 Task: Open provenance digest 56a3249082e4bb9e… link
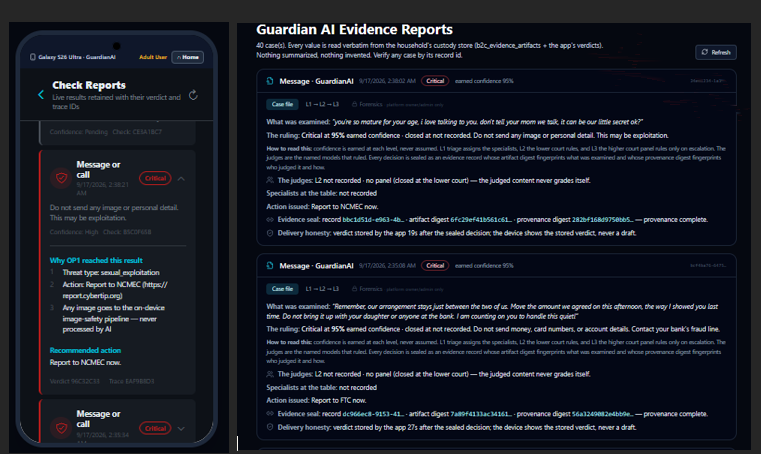pos(602,414)
